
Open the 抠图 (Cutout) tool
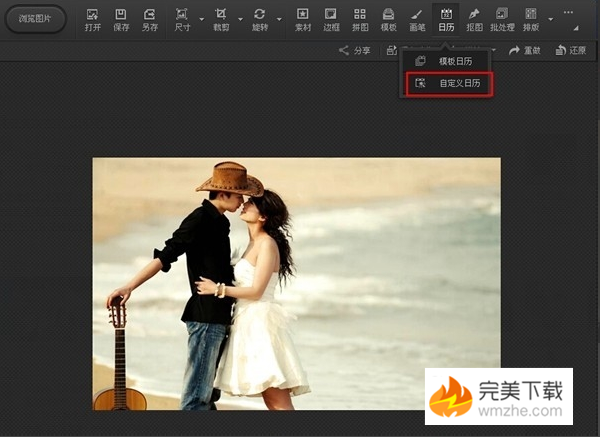474,19
